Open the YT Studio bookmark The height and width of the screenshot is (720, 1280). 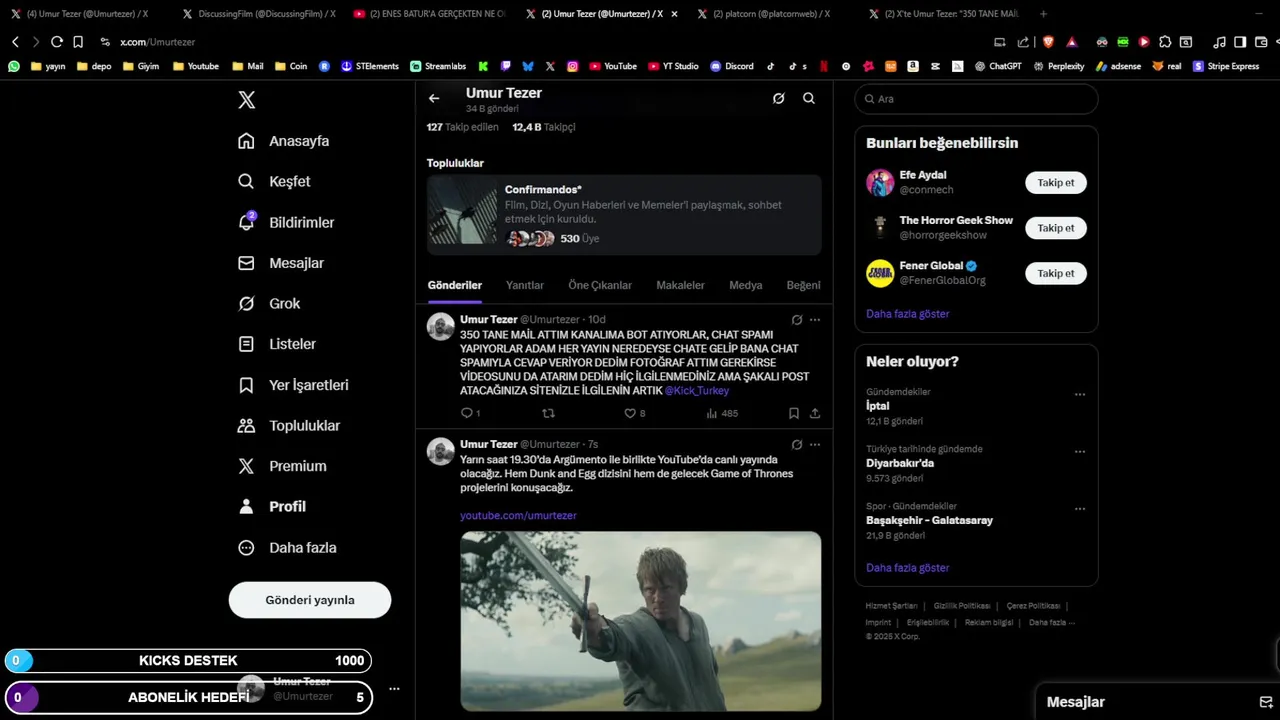coord(674,66)
